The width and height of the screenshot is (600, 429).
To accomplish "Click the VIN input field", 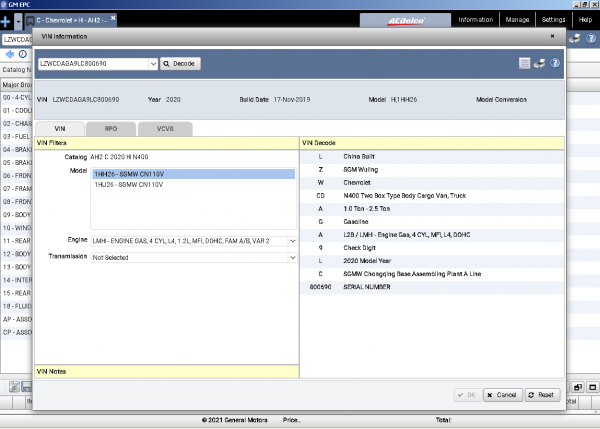I will [93, 64].
